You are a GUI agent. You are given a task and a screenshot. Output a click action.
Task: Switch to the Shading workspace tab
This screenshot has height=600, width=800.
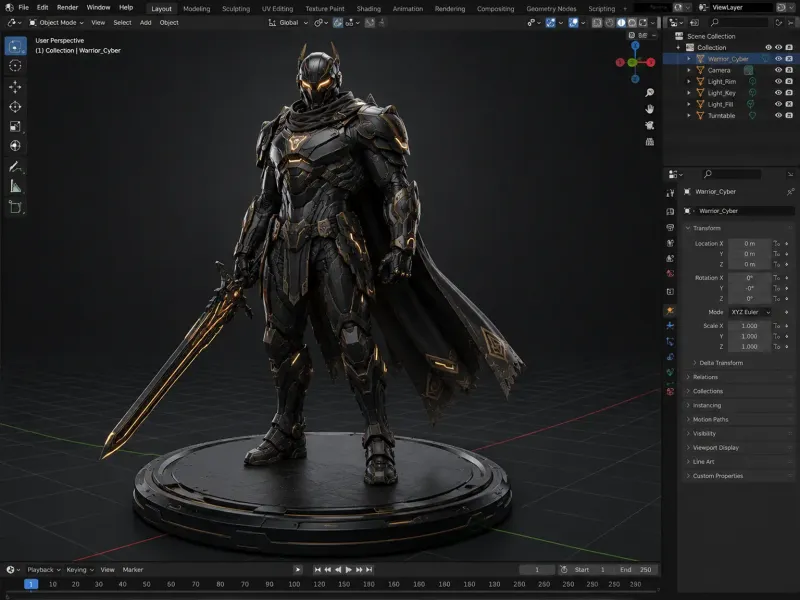(368, 9)
